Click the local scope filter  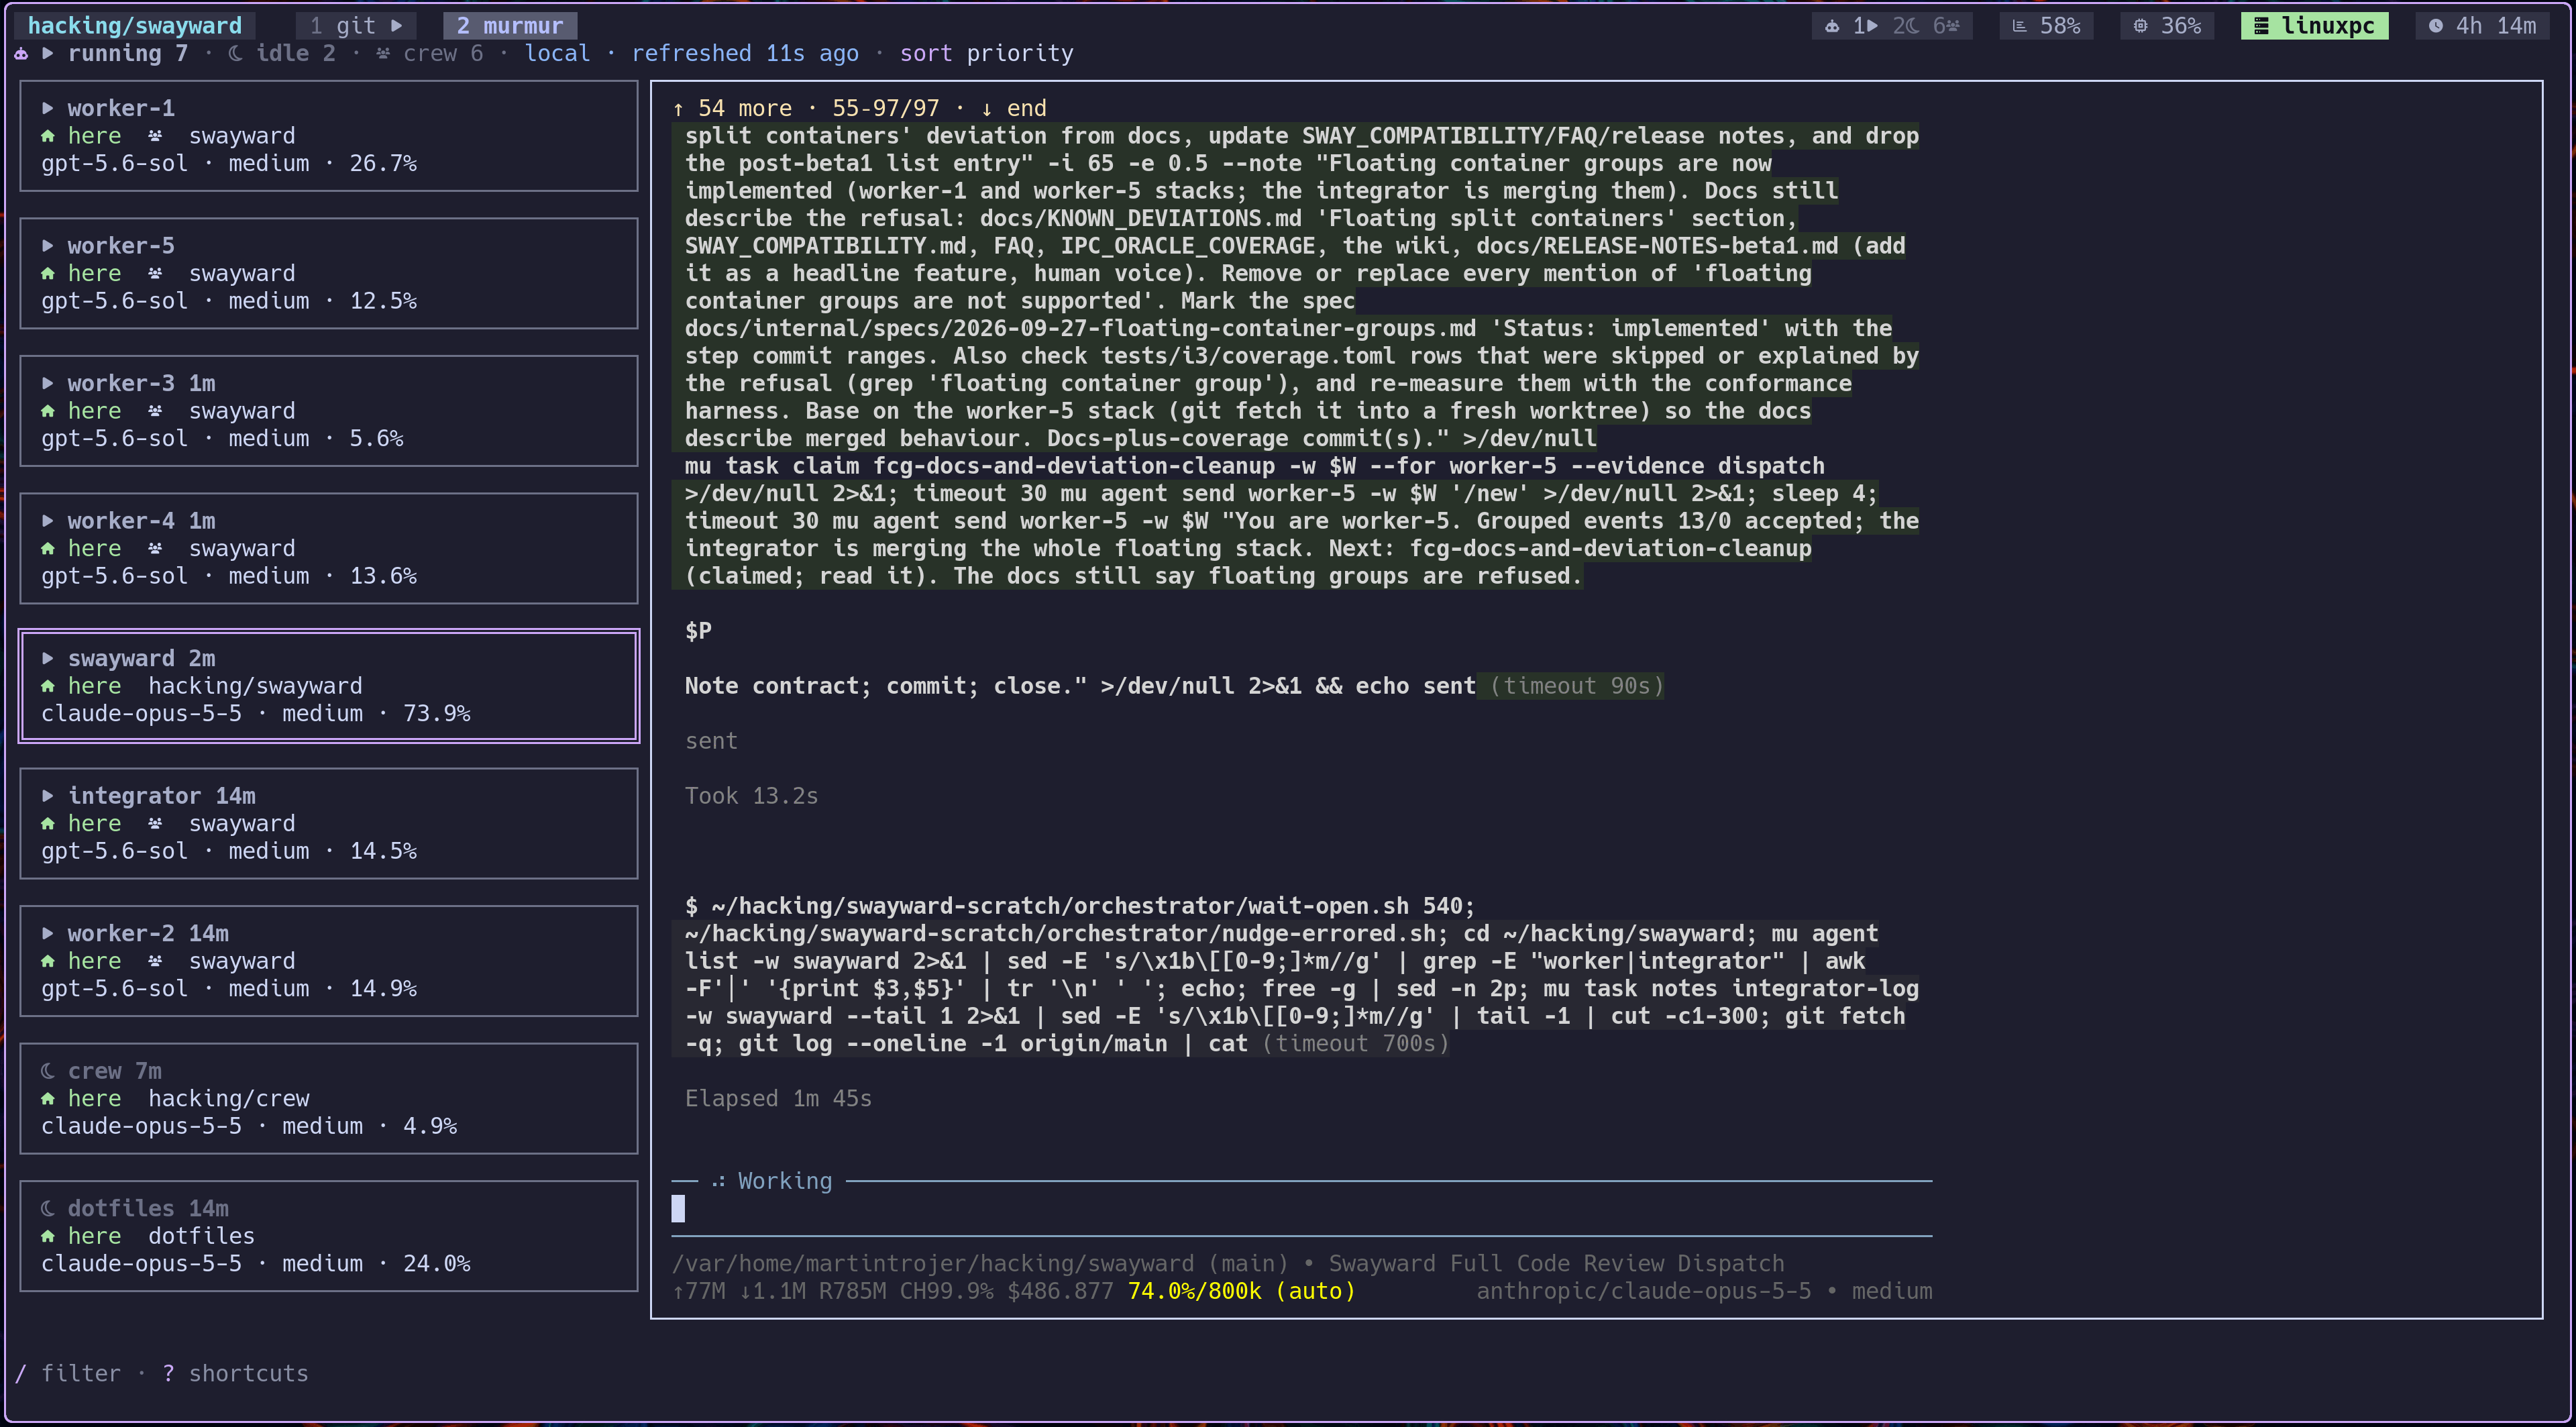tap(558, 54)
